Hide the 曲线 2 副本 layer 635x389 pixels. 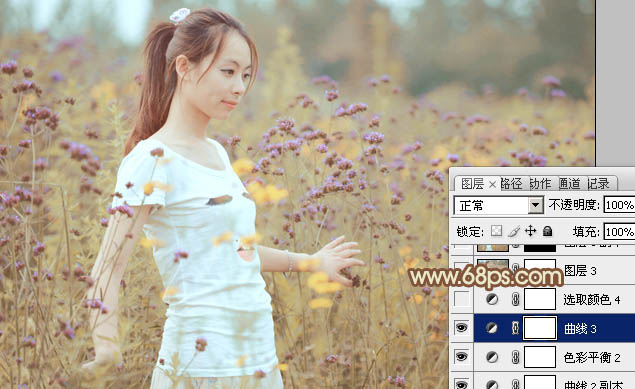click(x=461, y=384)
